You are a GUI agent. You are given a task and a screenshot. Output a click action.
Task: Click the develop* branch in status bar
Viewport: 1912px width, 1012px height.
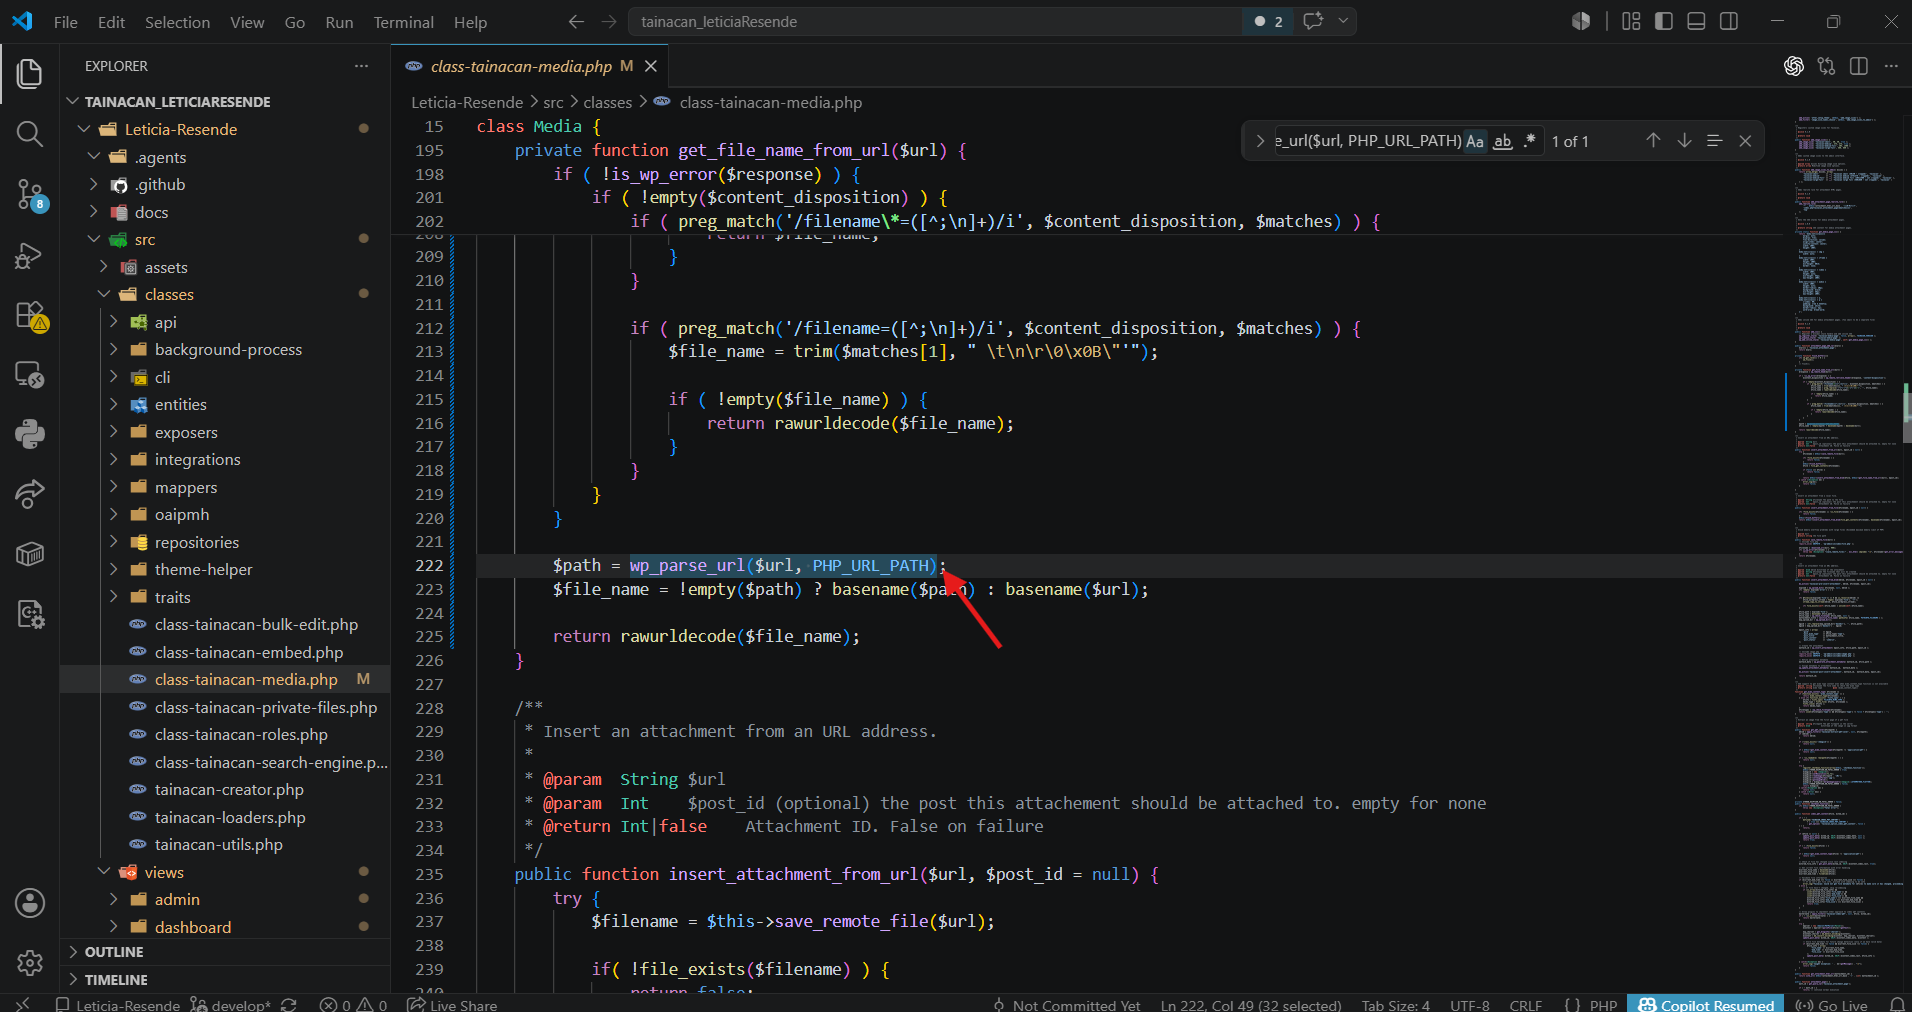coord(230,1005)
